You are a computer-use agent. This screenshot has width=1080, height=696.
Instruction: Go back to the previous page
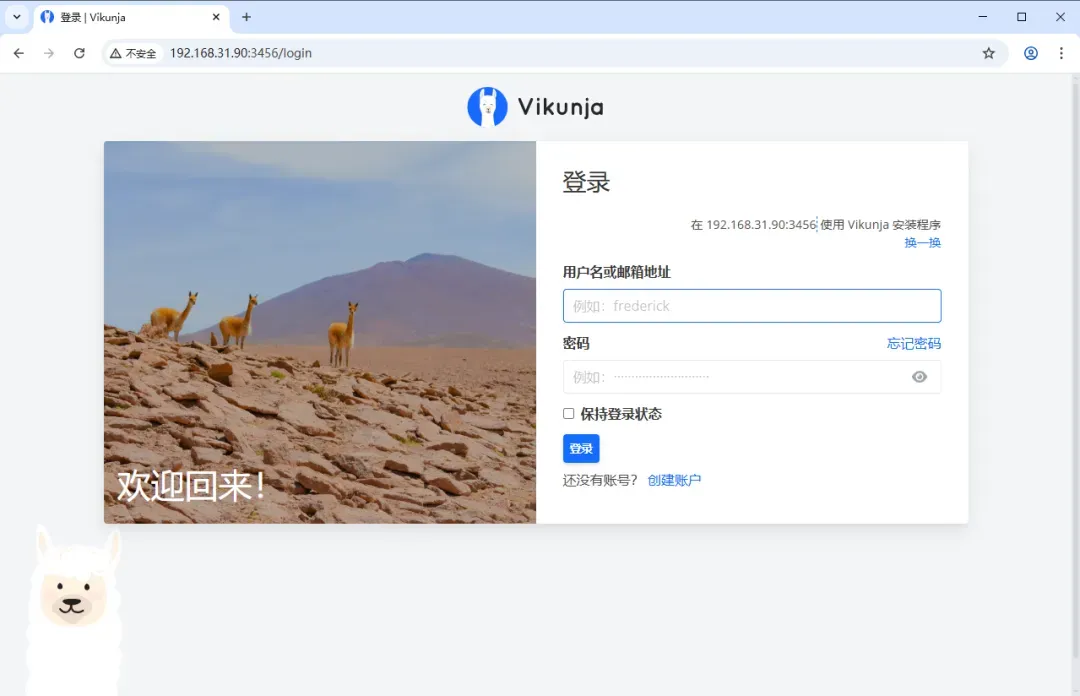coord(18,53)
